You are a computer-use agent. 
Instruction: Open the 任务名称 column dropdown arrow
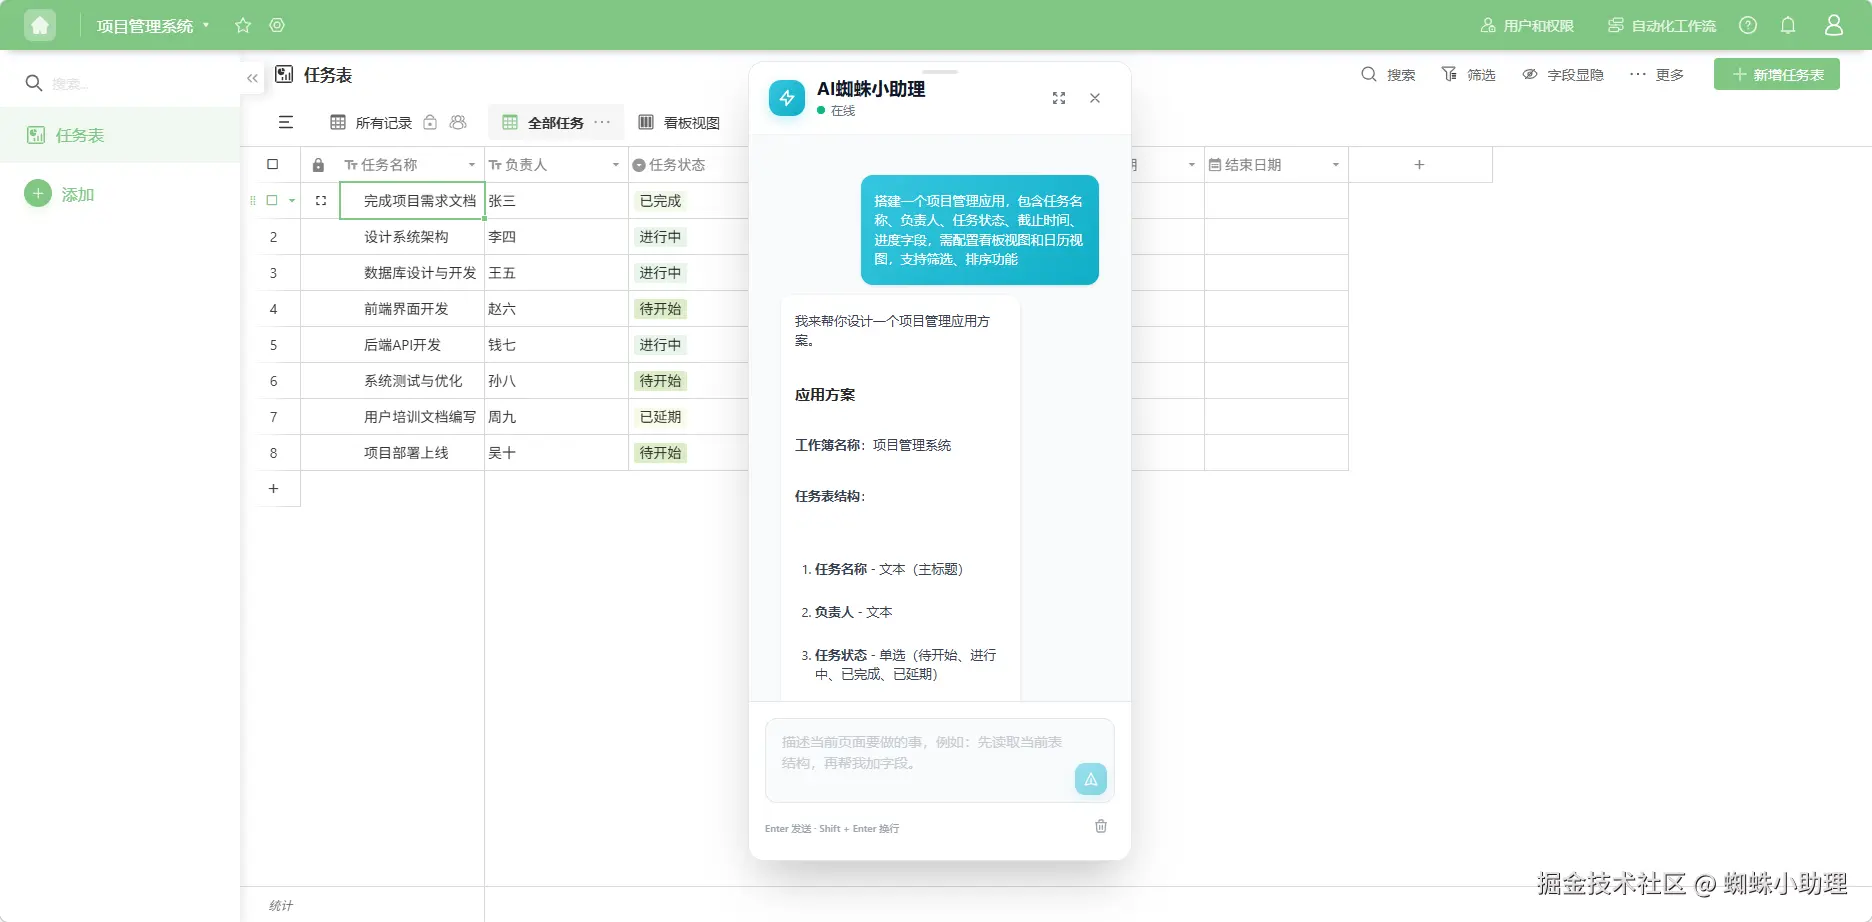[472, 165]
